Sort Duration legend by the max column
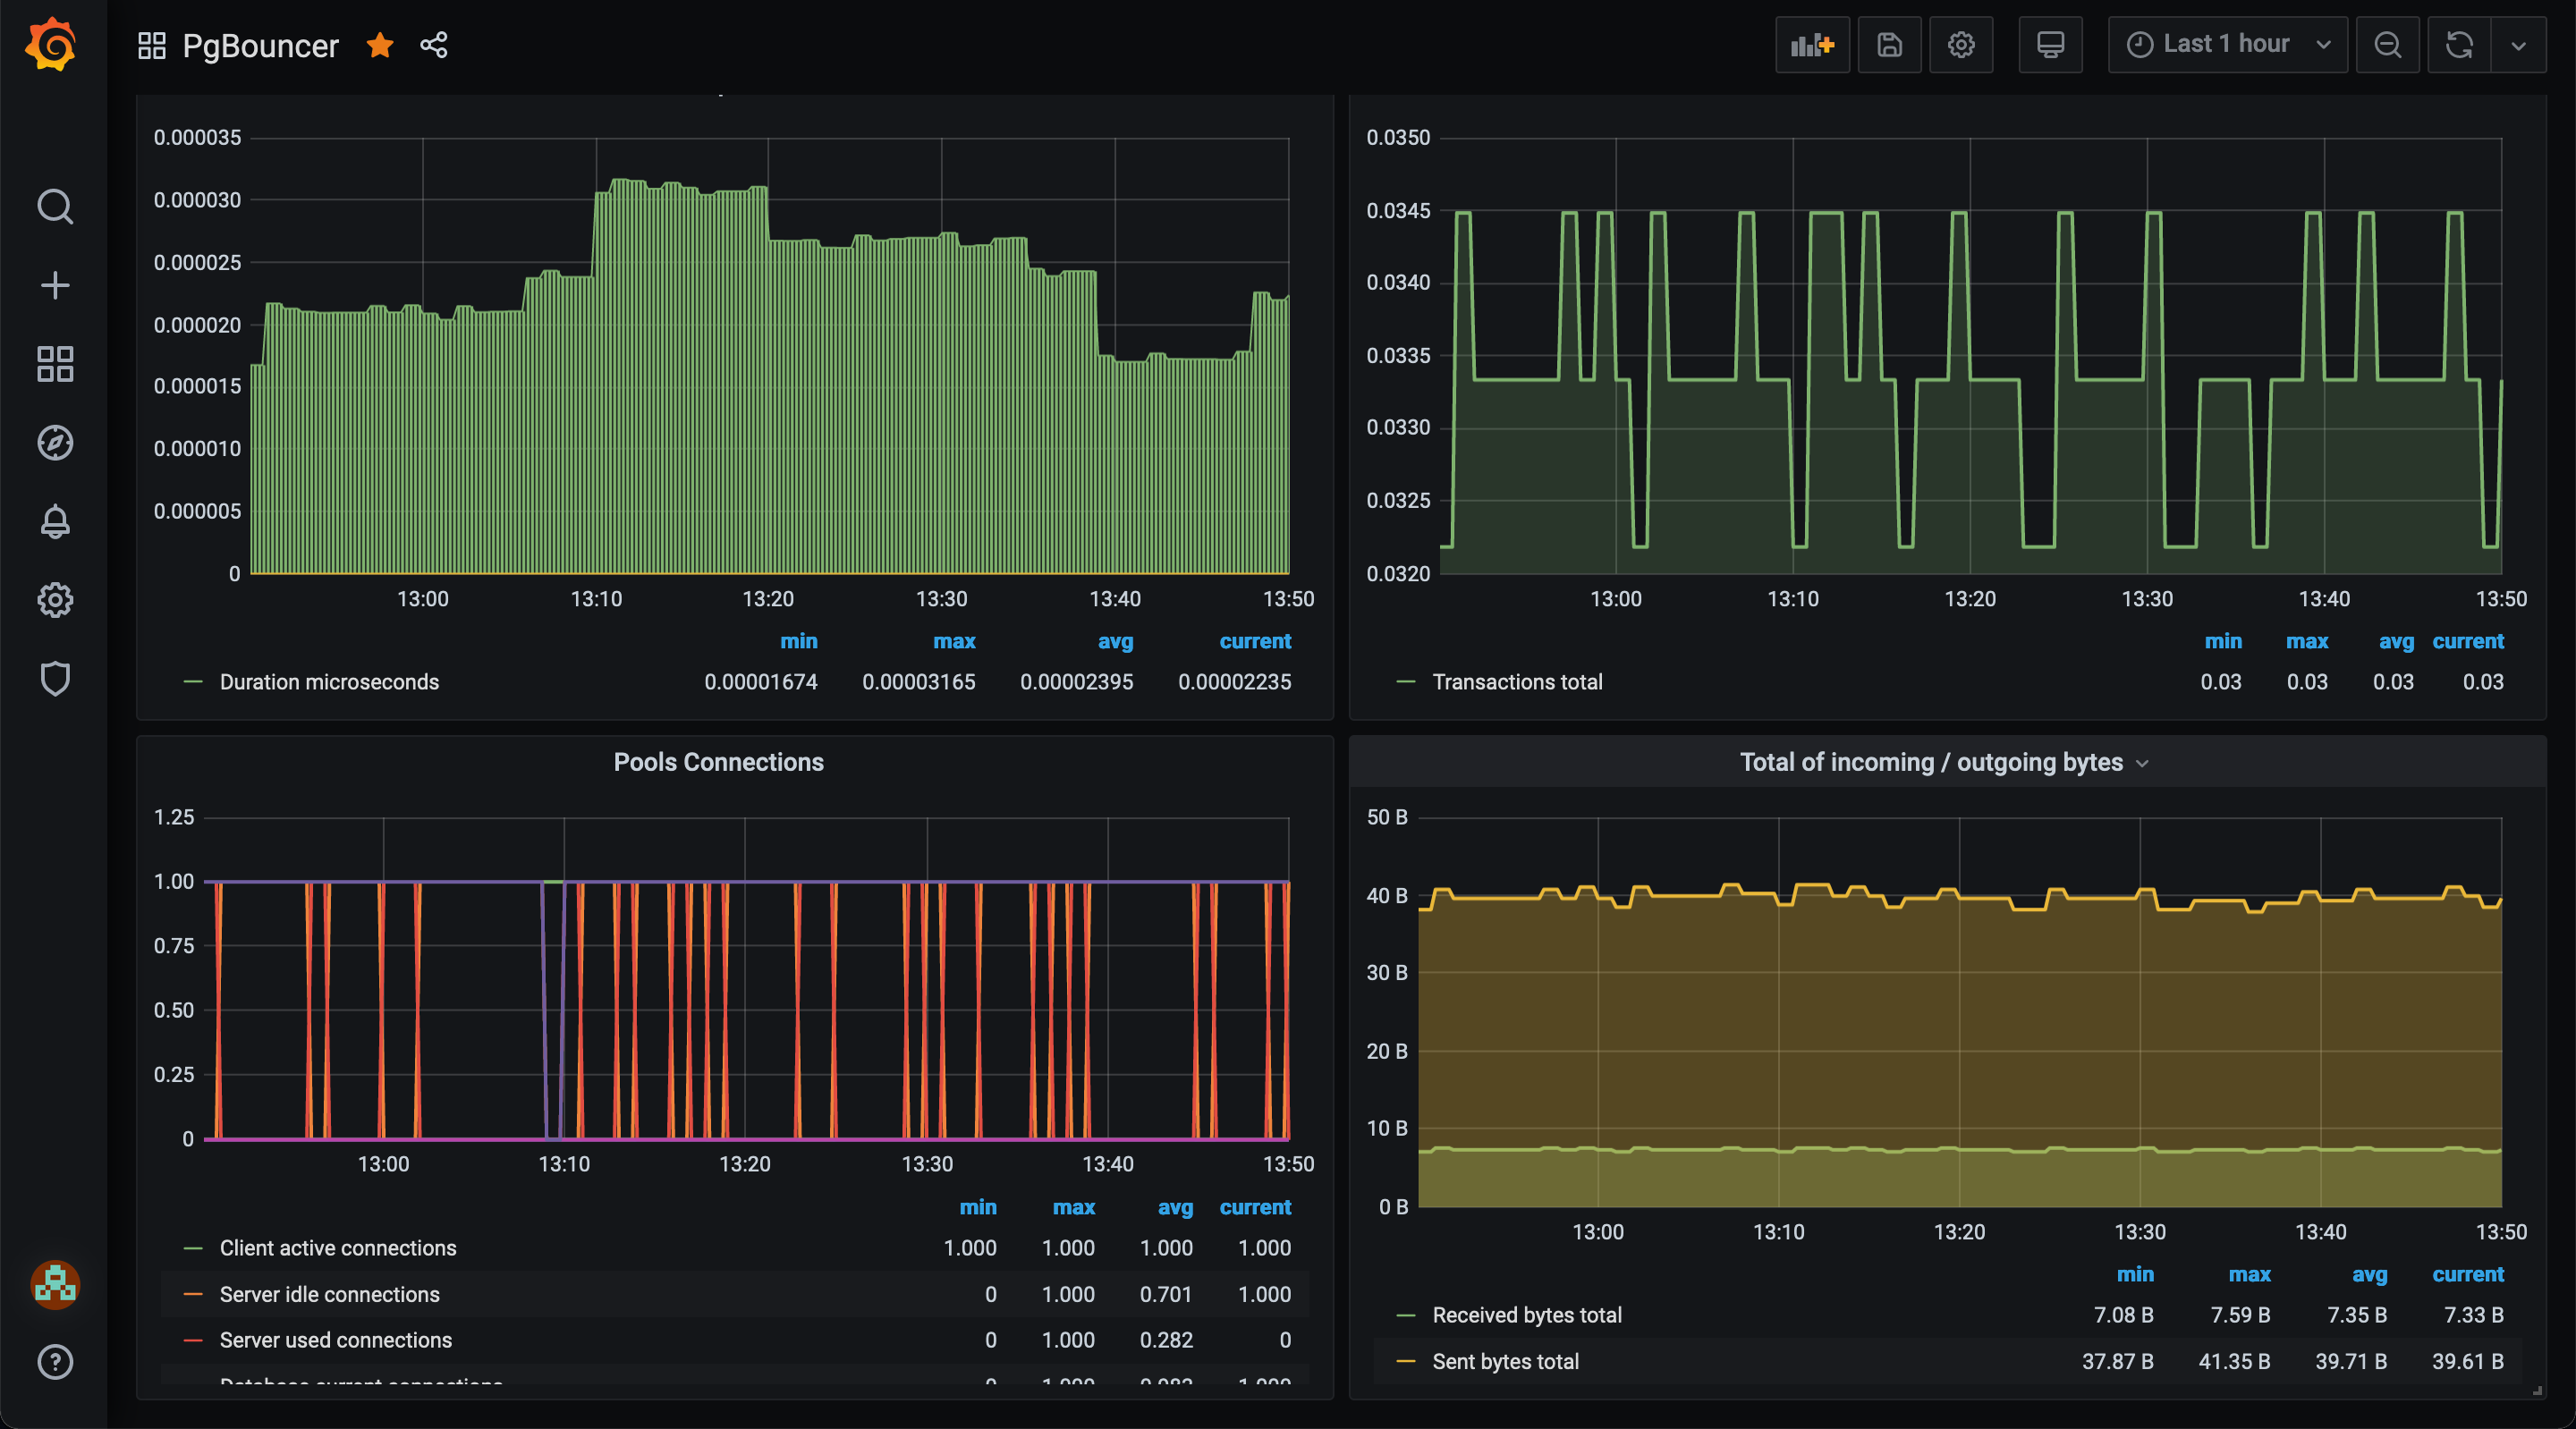2576x1429 pixels. (954, 641)
